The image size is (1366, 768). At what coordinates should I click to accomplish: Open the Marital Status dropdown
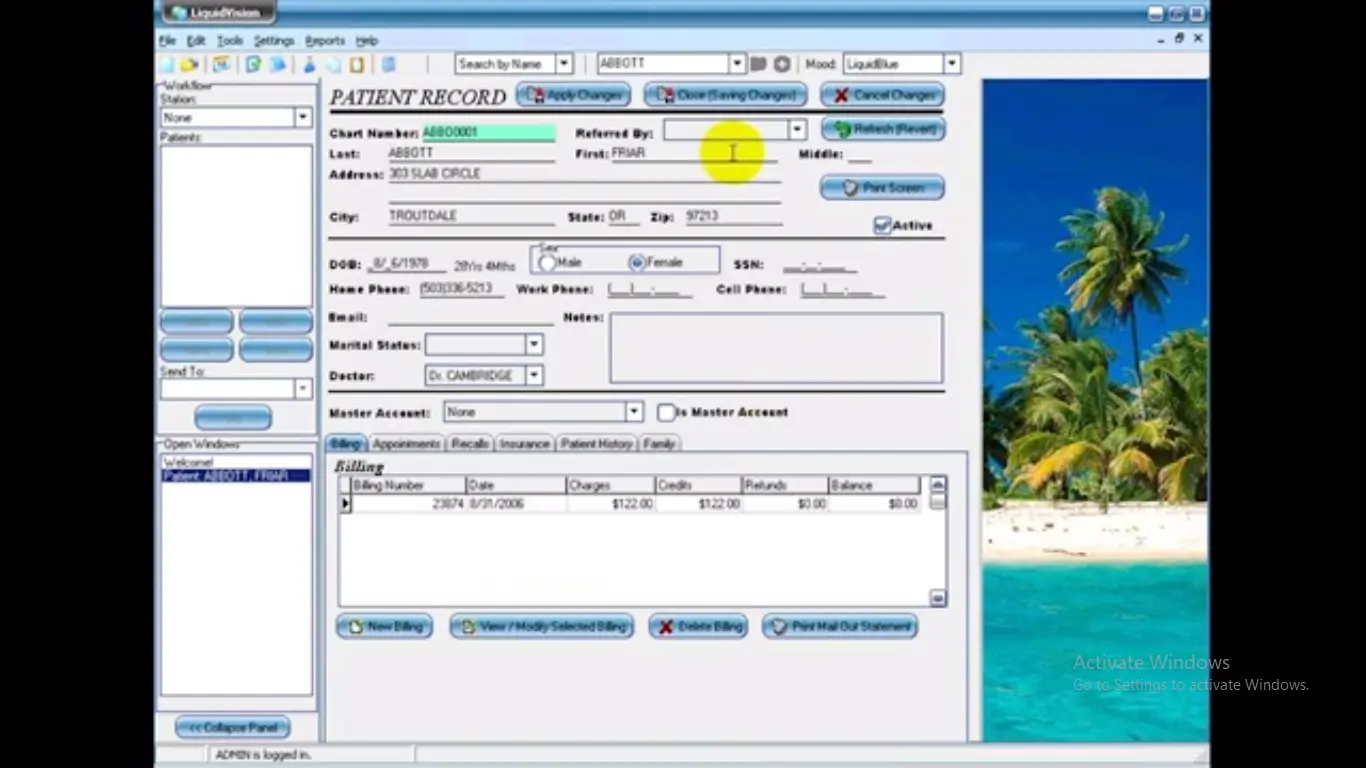click(x=533, y=344)
